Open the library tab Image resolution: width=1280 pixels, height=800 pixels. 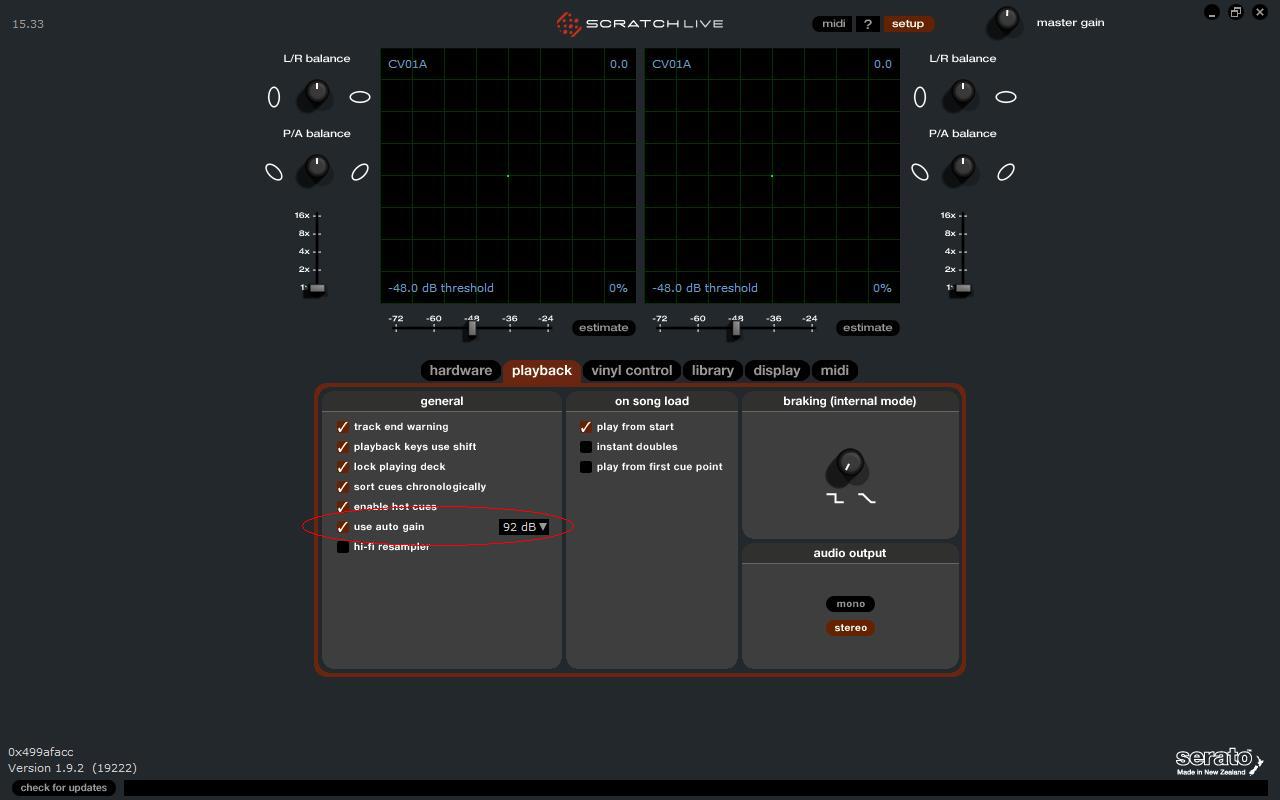pyautogui.click(x=712, y=370)
